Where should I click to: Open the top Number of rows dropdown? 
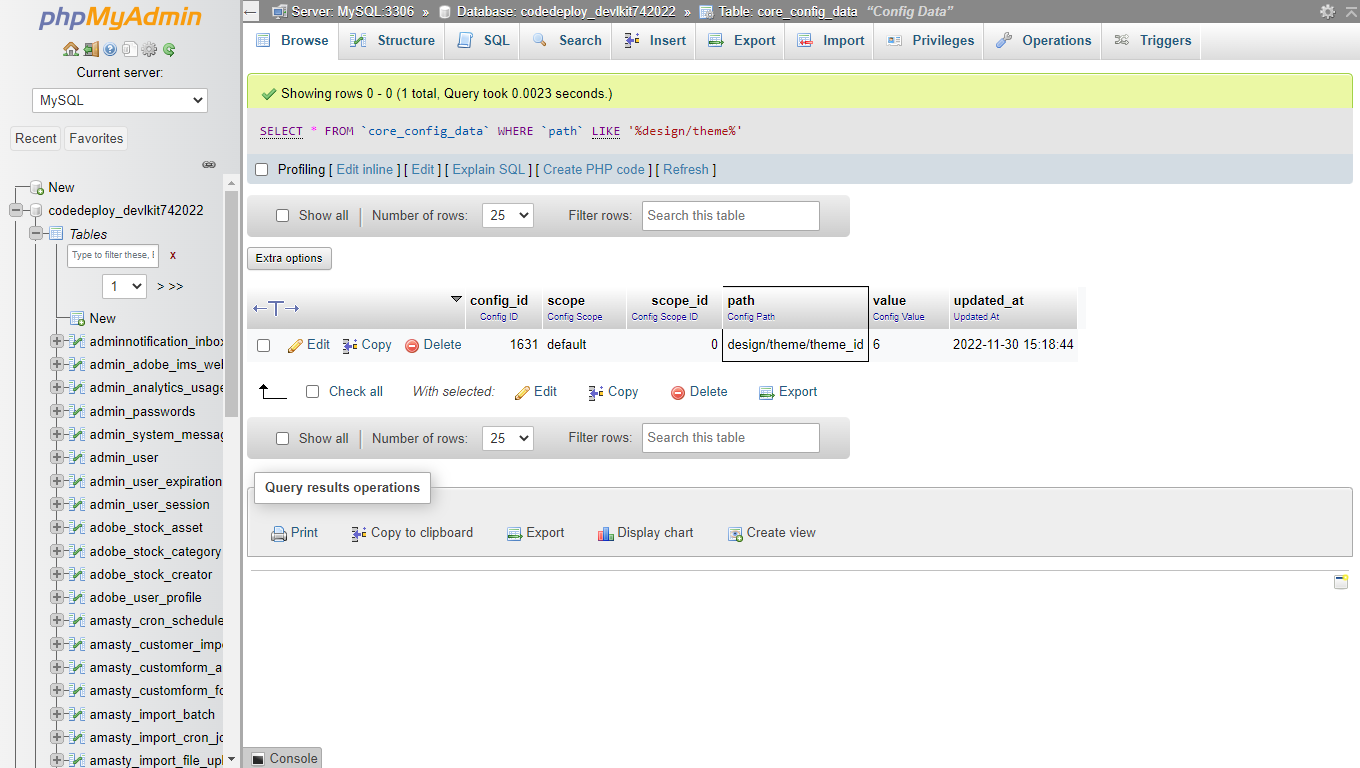(x=507, y=215)
